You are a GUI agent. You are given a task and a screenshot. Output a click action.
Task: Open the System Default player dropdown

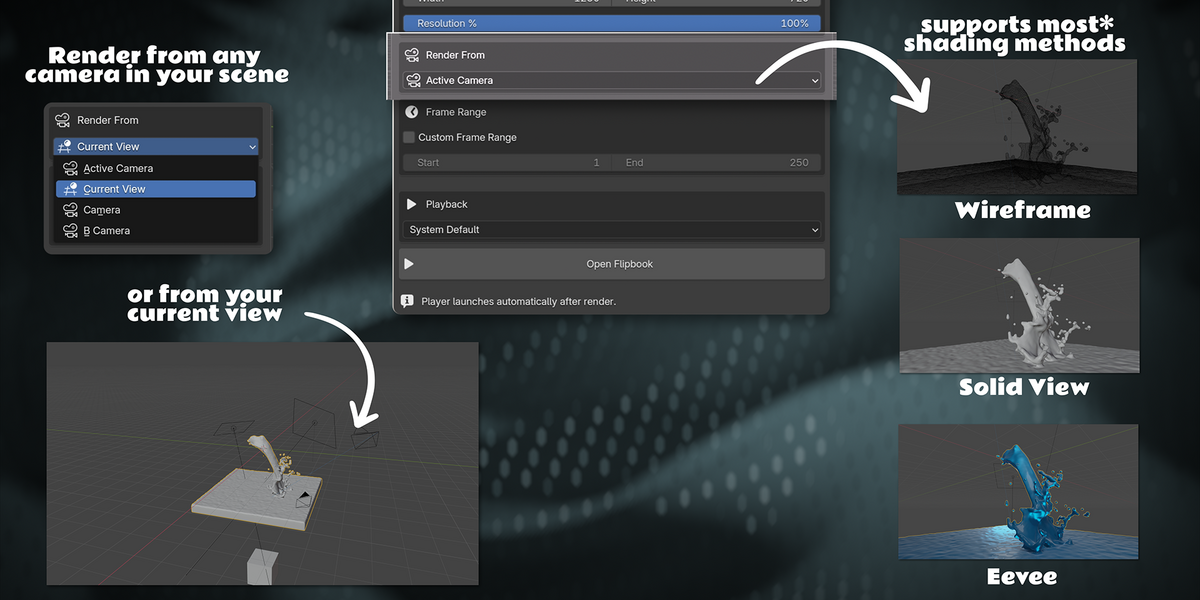[x=612, y=230]
